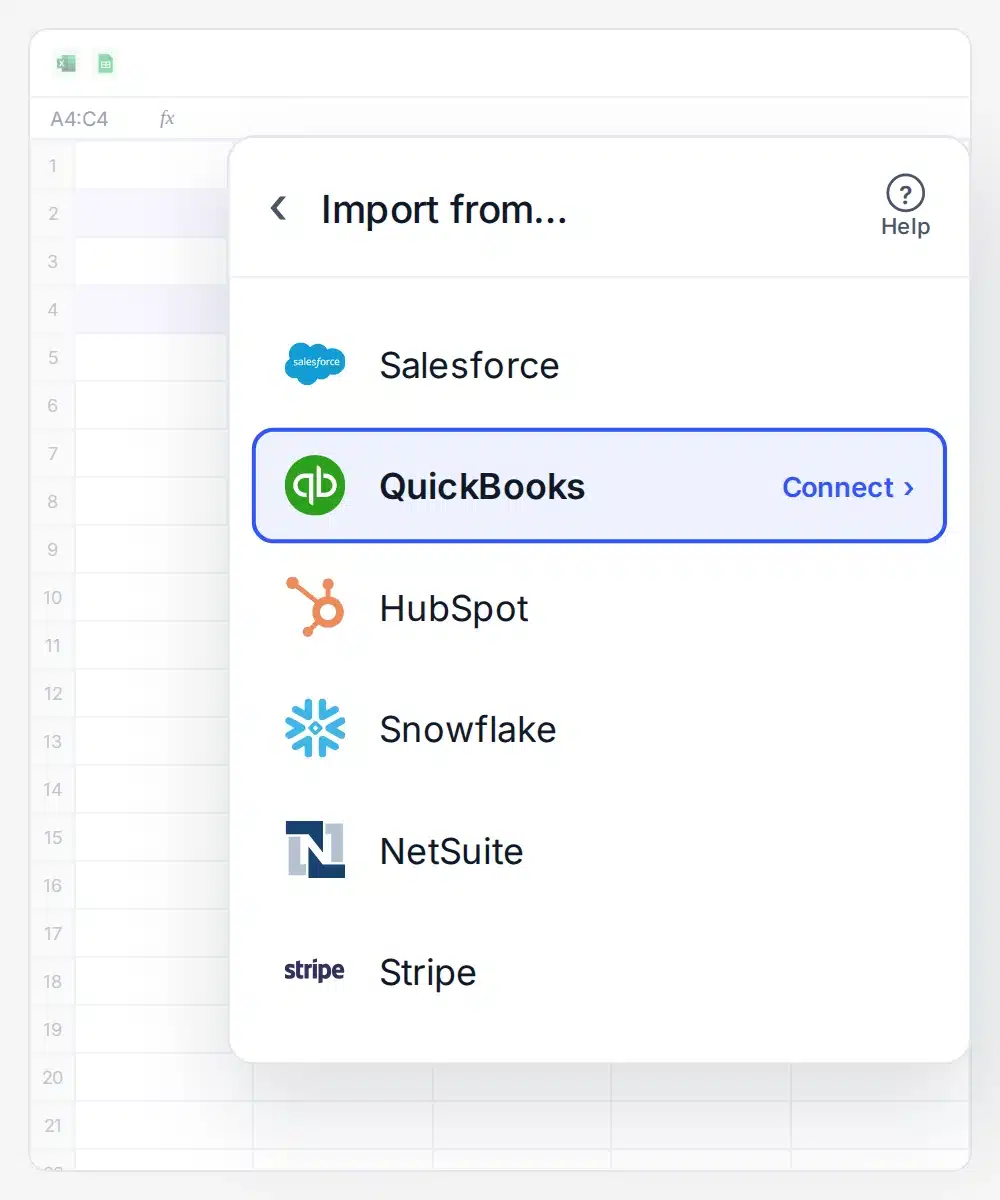The height and width of the screenshot is (1200, 1000).
Task: Select row 1 header
Action: click(53, 165)
